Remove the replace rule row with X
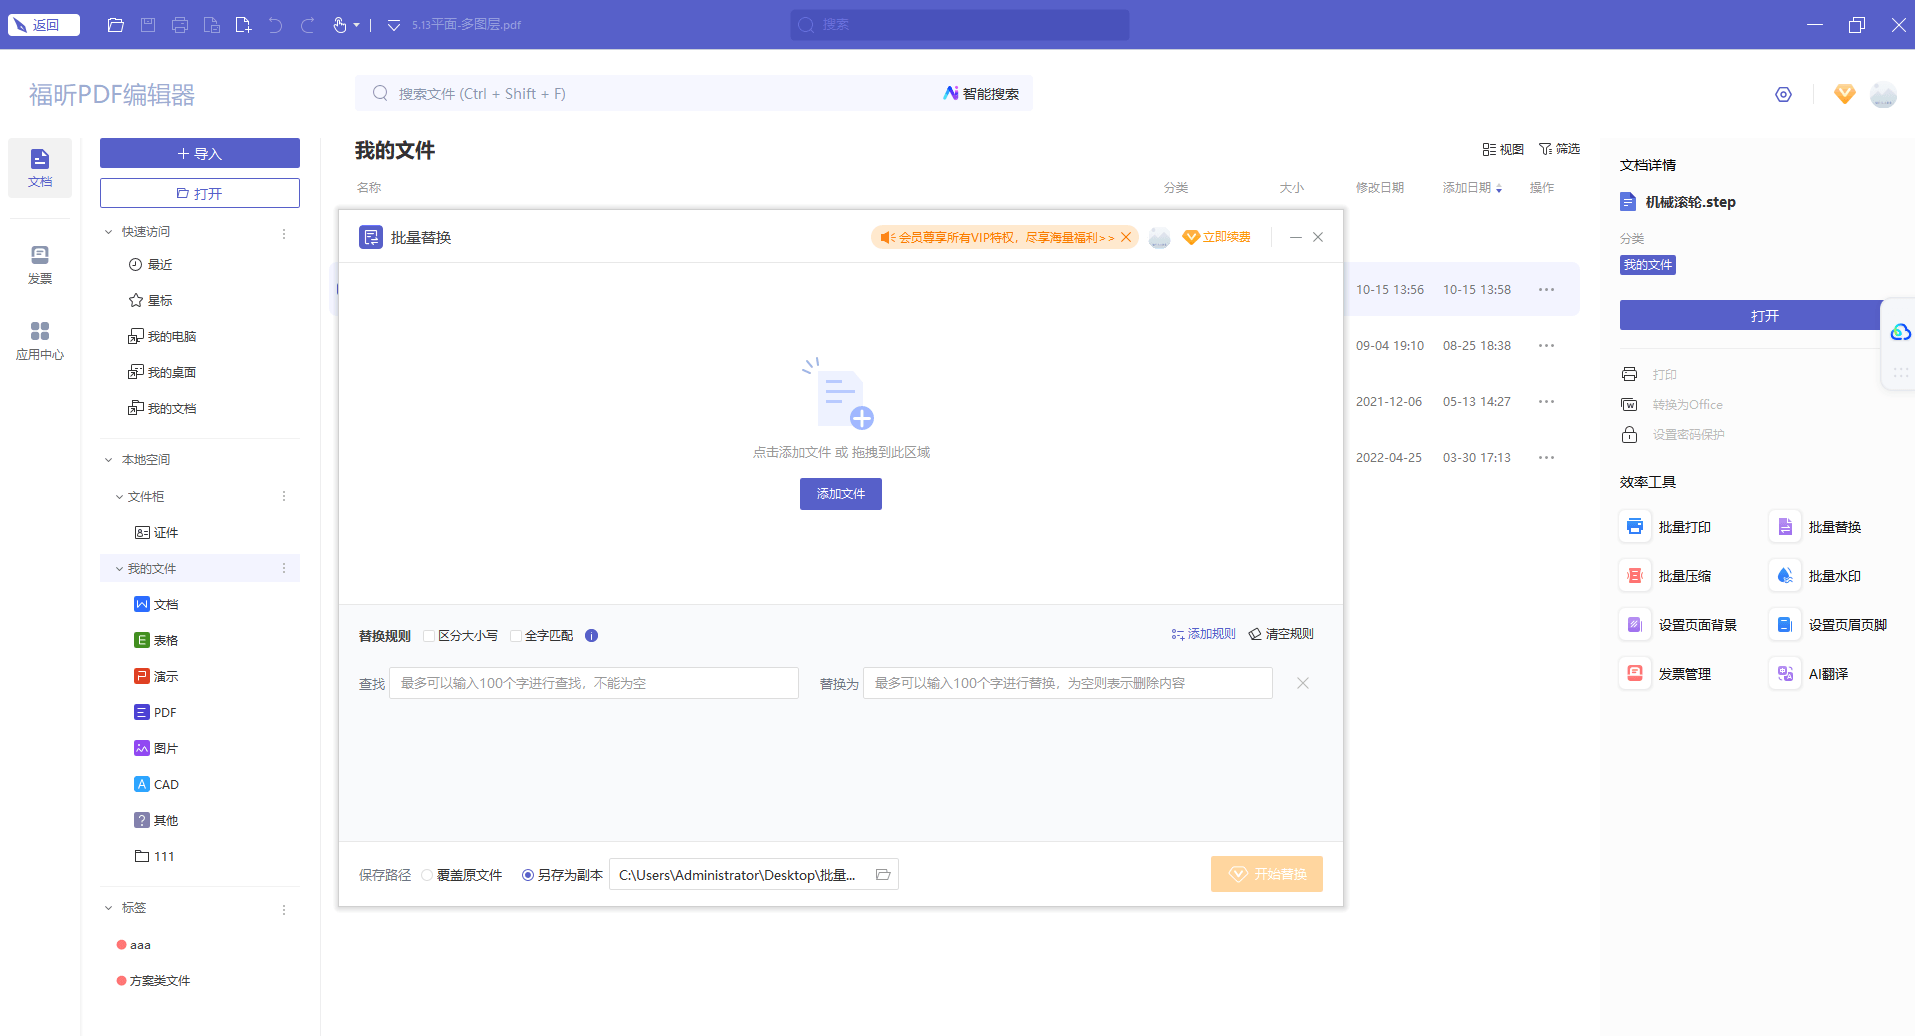Screen dimensions: 1915x1036 tap(1303, 683)
